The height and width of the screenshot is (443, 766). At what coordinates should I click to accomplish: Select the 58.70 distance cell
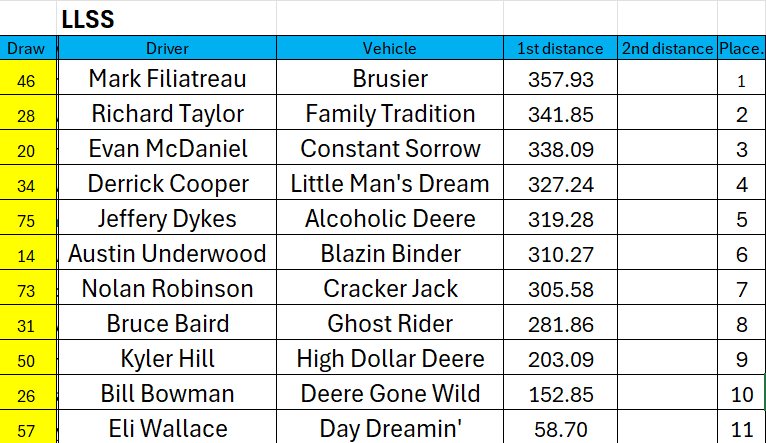click(560, 429)
